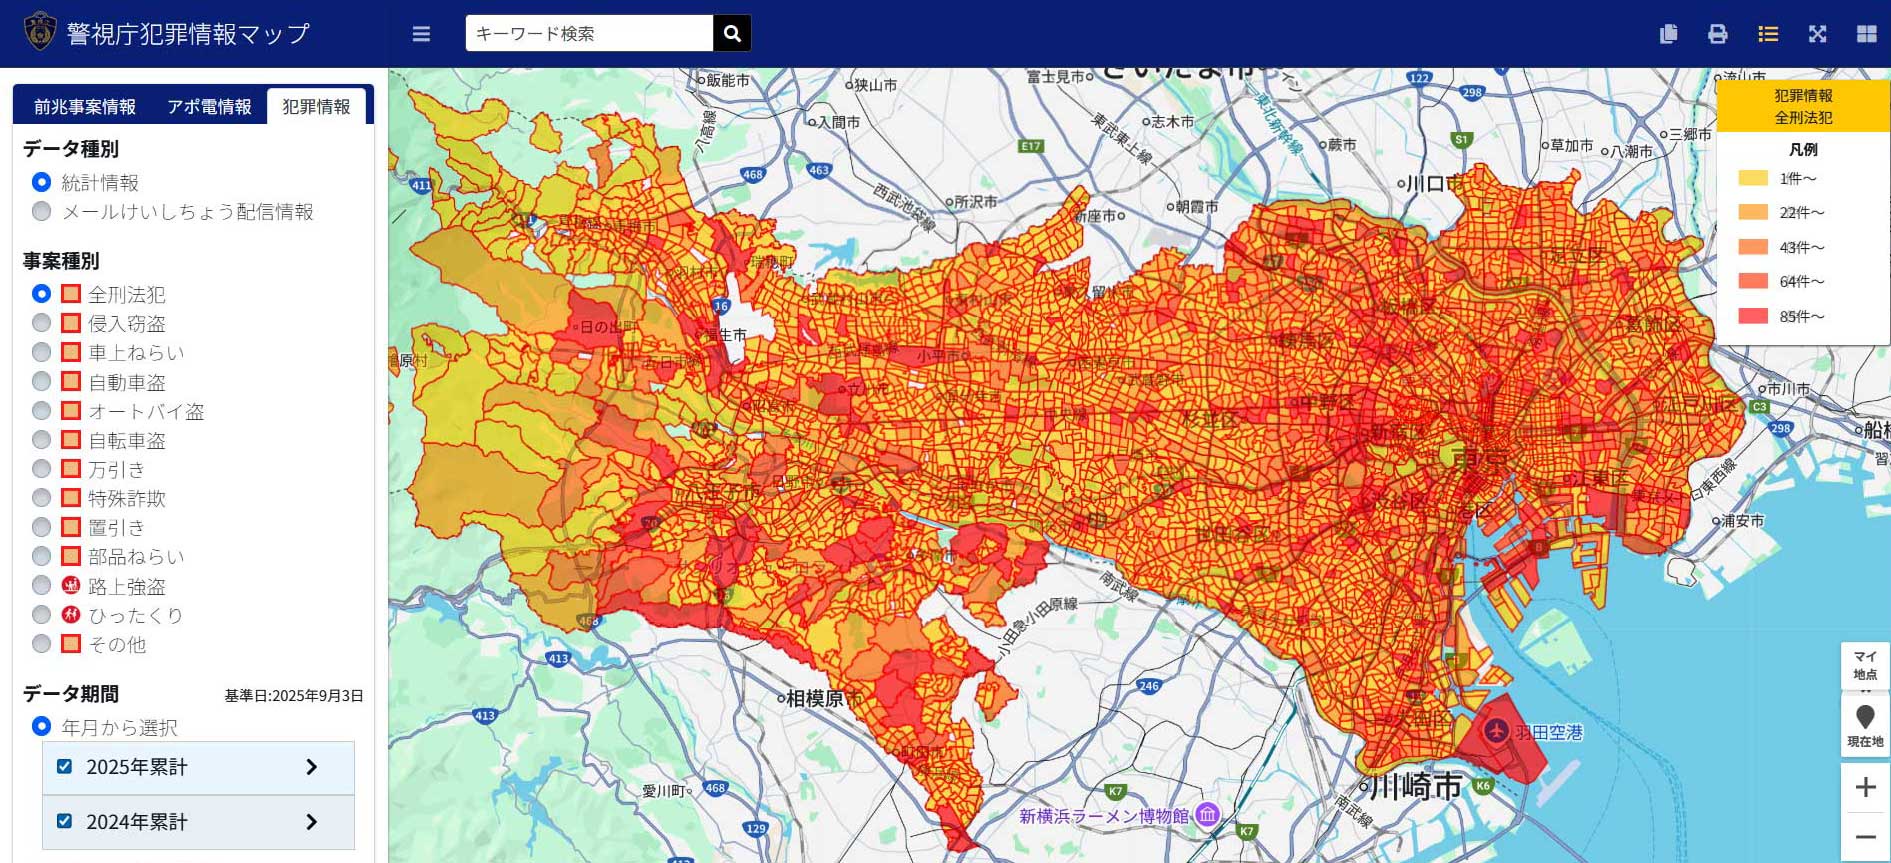Click the マイ地点 button

1865,665
